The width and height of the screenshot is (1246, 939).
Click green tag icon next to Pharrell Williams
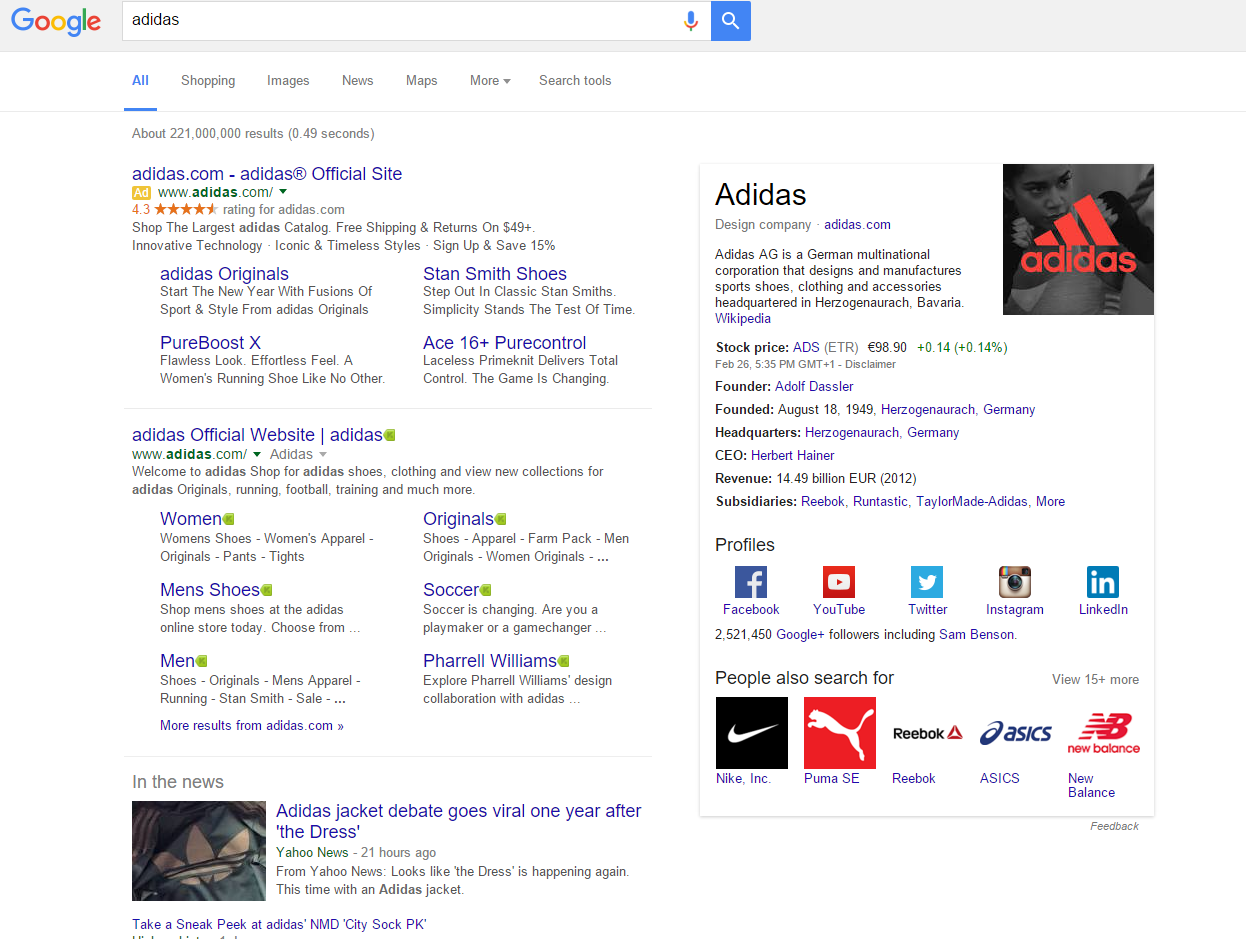pyautogui.click(x=563, y=661)
